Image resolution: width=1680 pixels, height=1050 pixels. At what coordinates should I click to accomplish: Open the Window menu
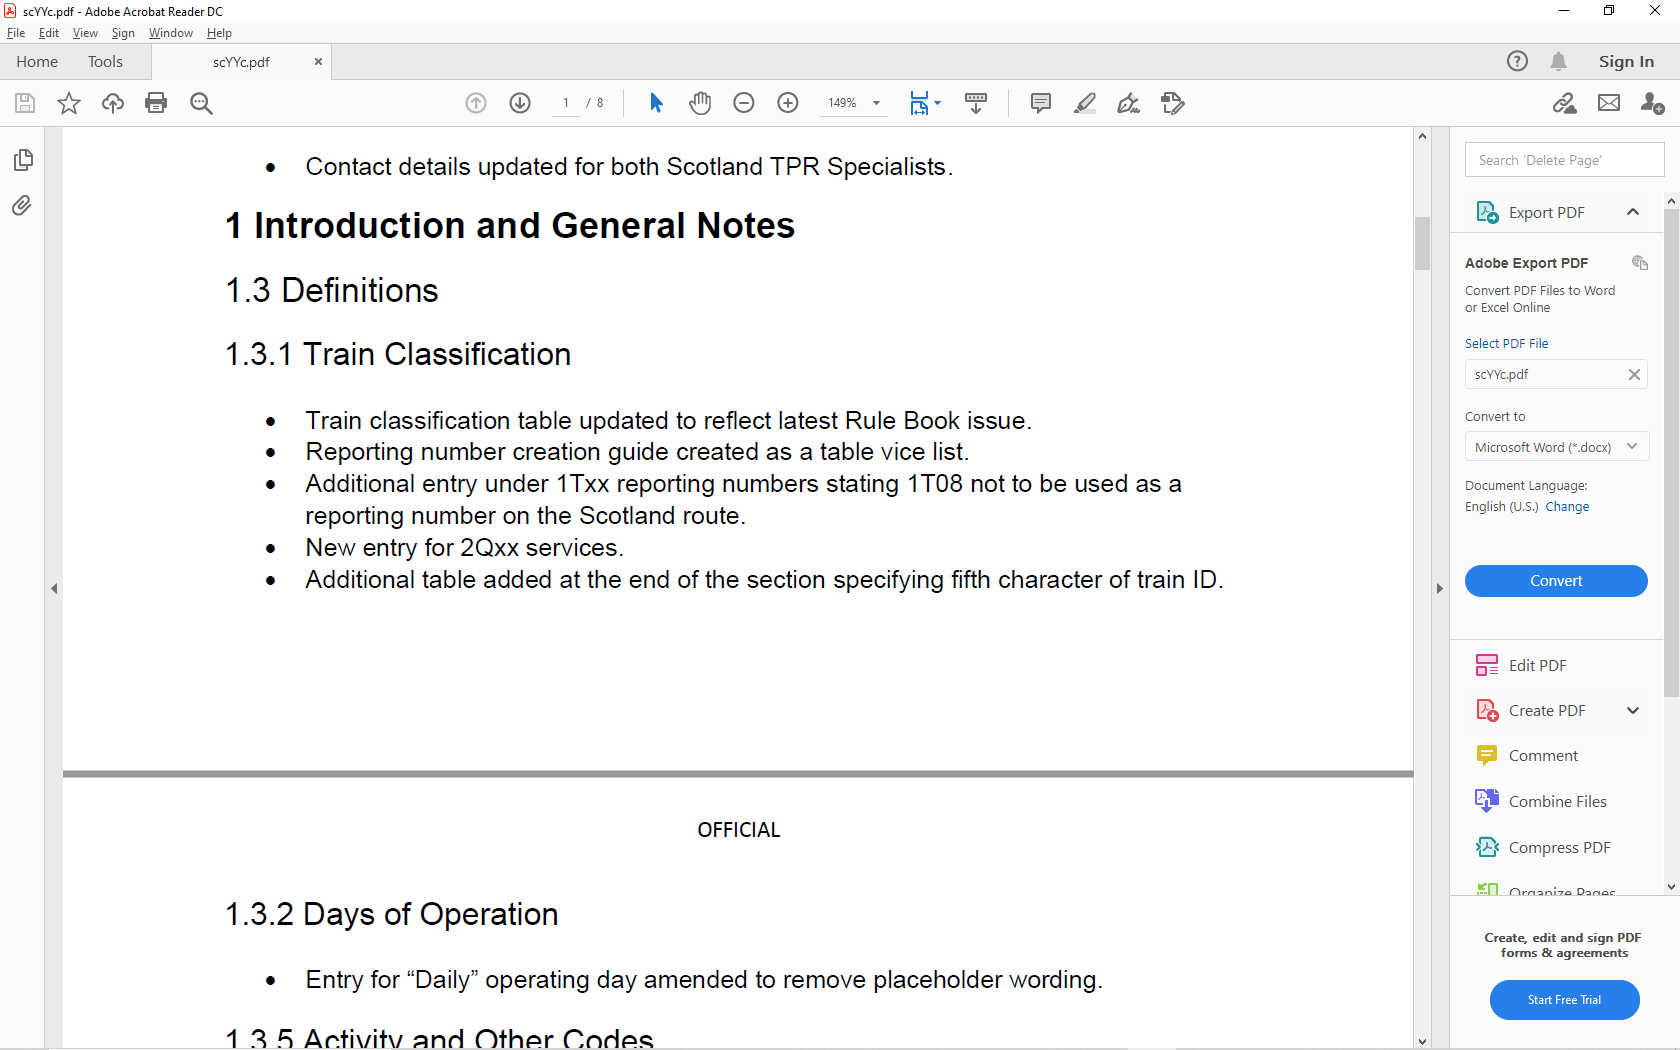click(171, 33)
